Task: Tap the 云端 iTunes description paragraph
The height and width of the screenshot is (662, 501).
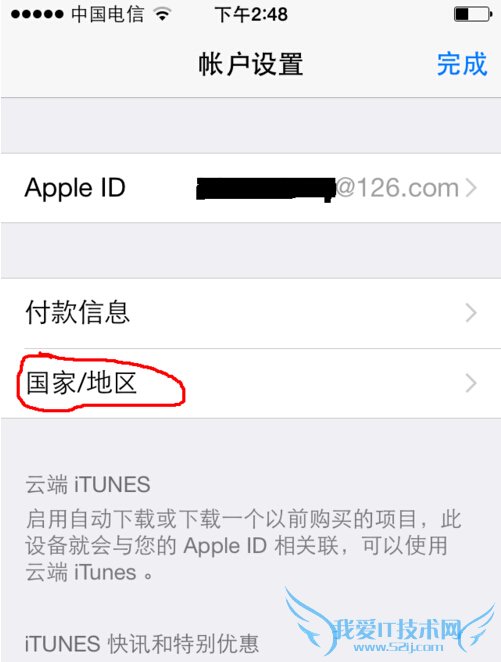Action: (243, 545)
